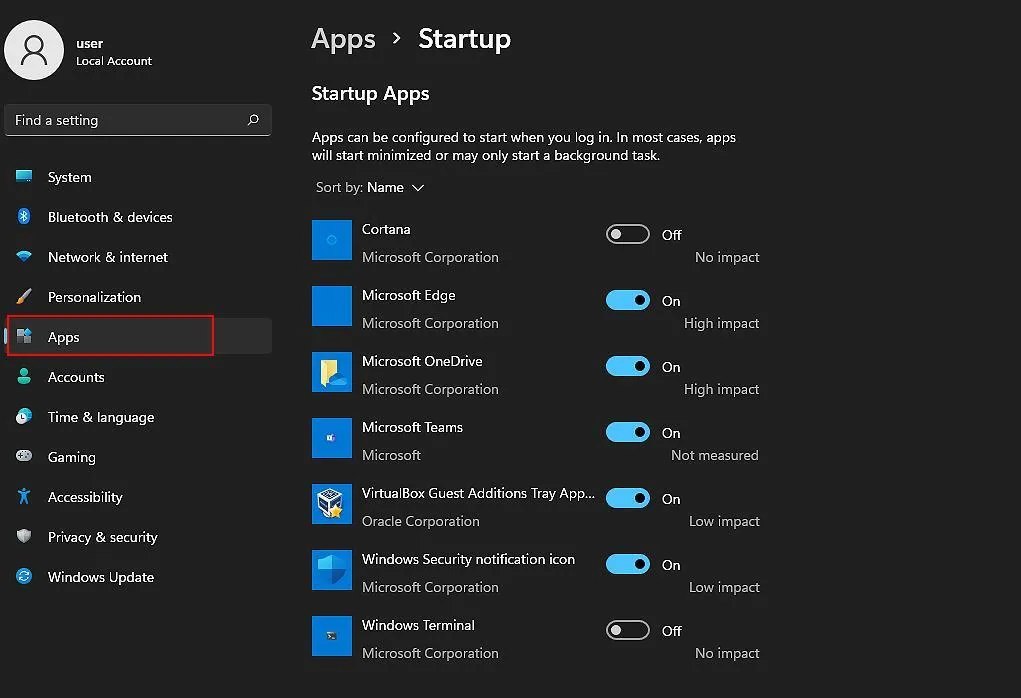This screenshot has width=1021, height=698.
Task: Click the Microsoft Teams app icon
Action: coord(331,438)
